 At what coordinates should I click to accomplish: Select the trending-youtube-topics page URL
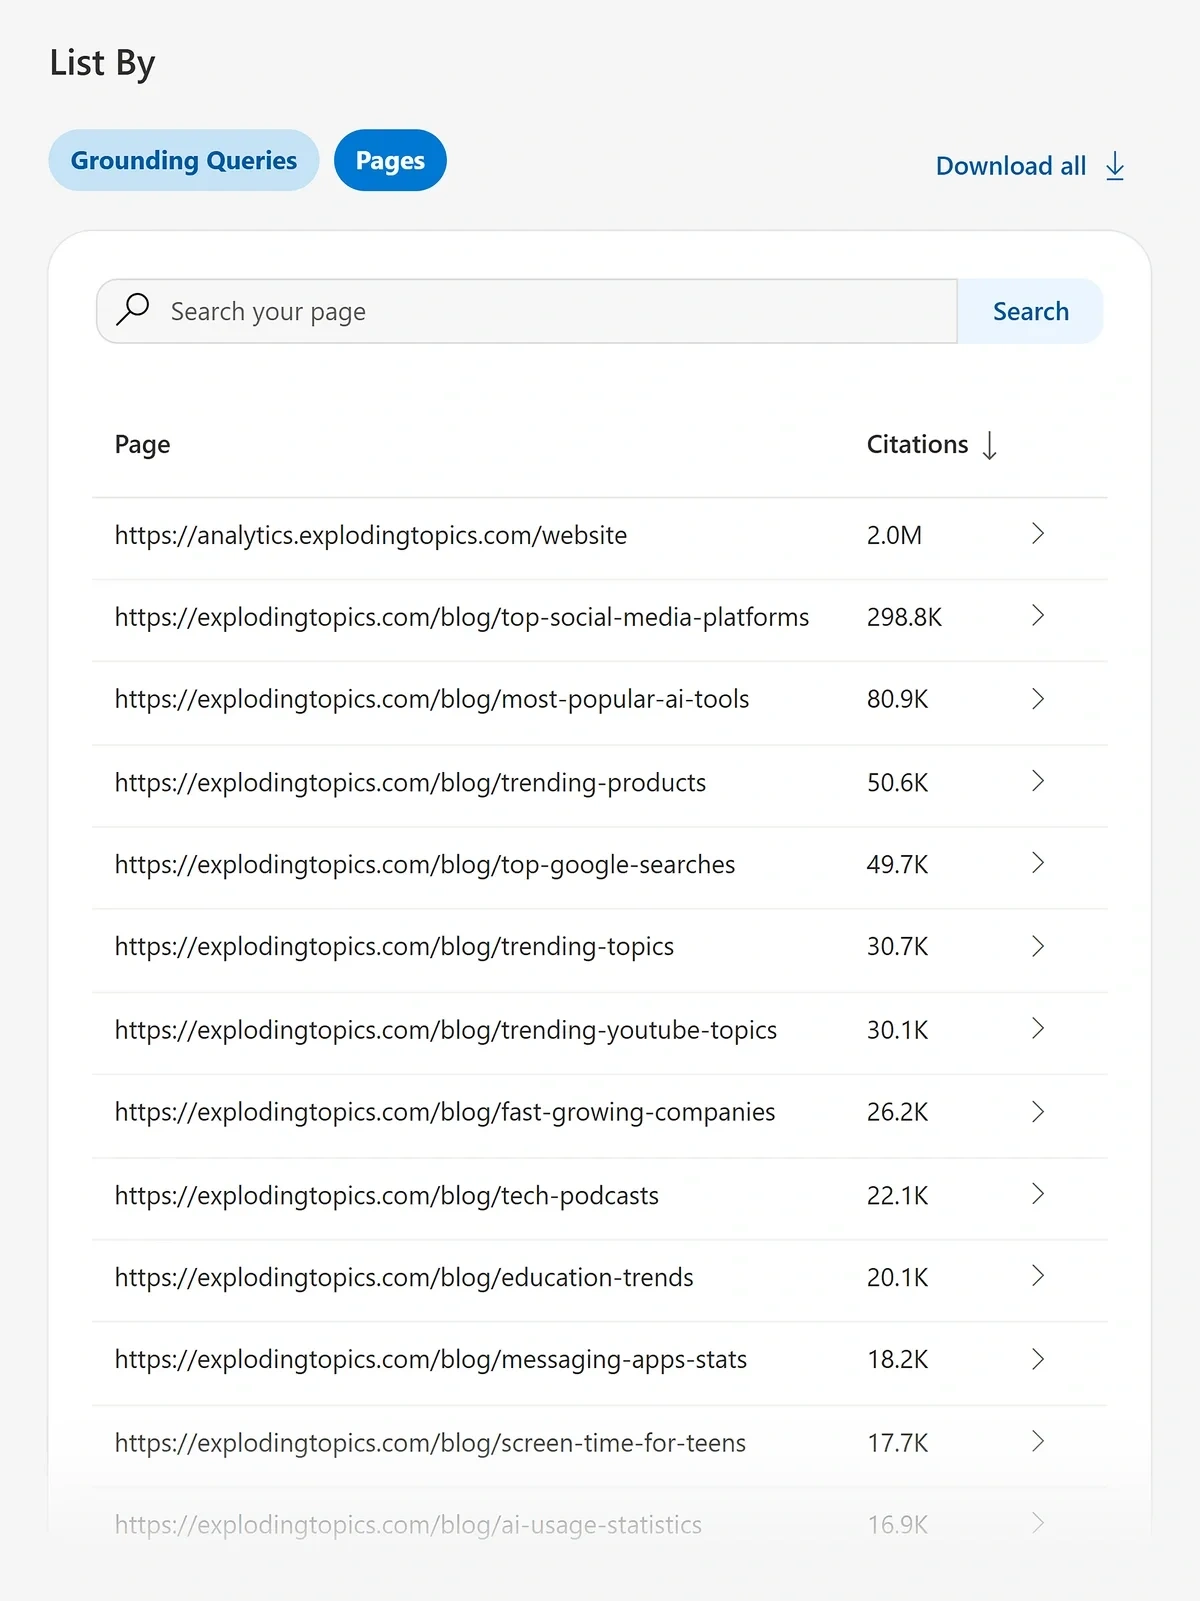(446, 1031)
